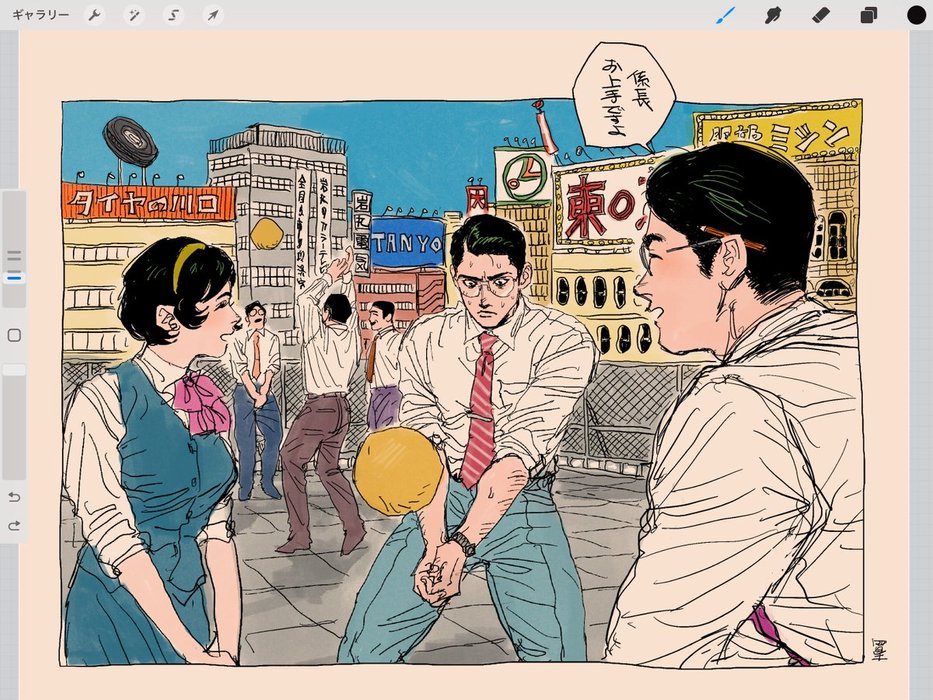The image size is (933, 700).
Task: Undo the last stroke
Action: click(14, 497)
